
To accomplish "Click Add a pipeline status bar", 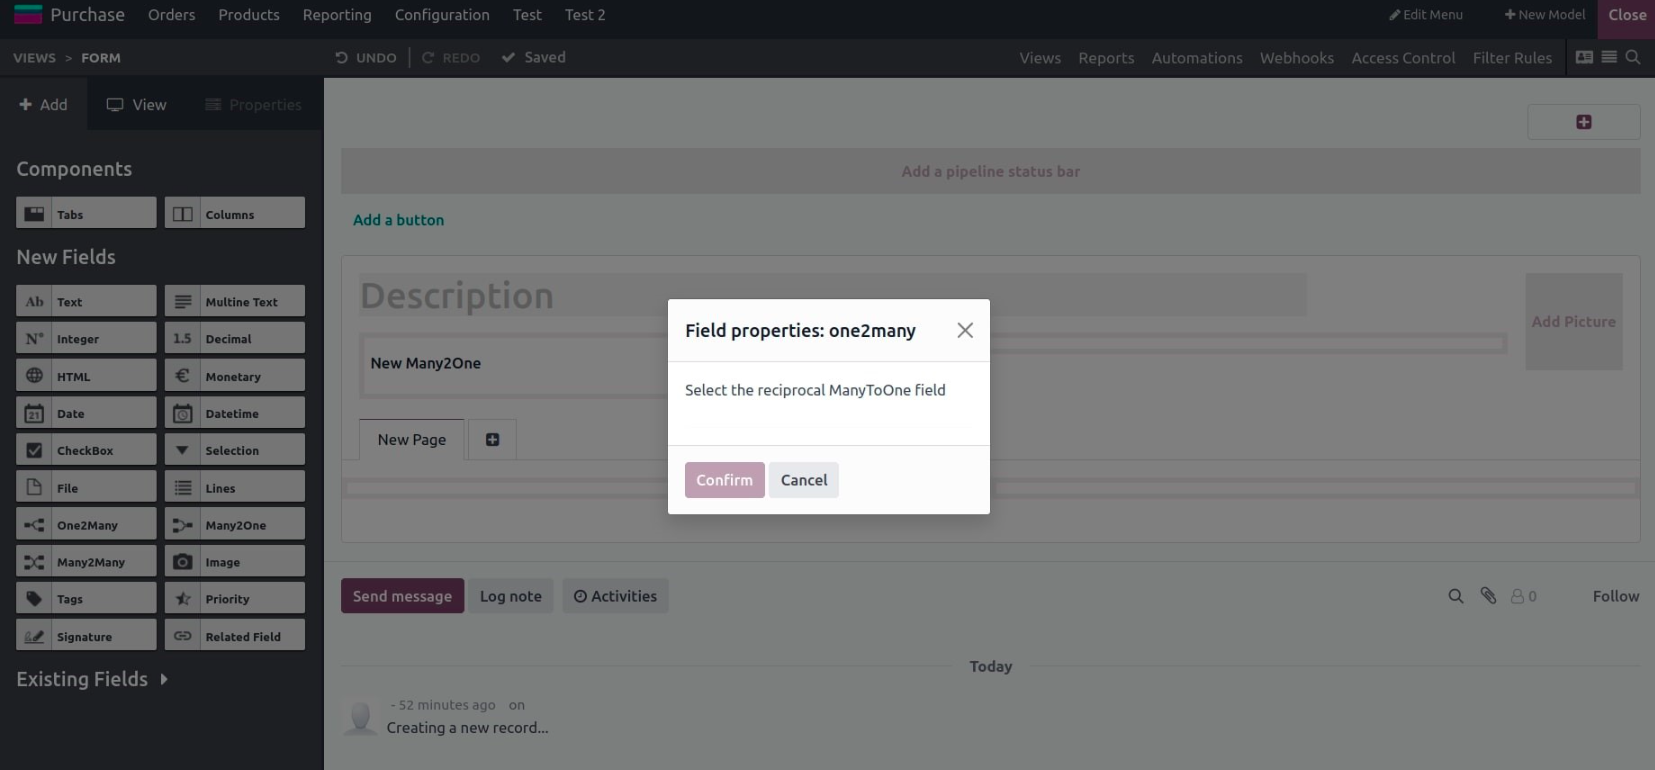I will [991, 171].
